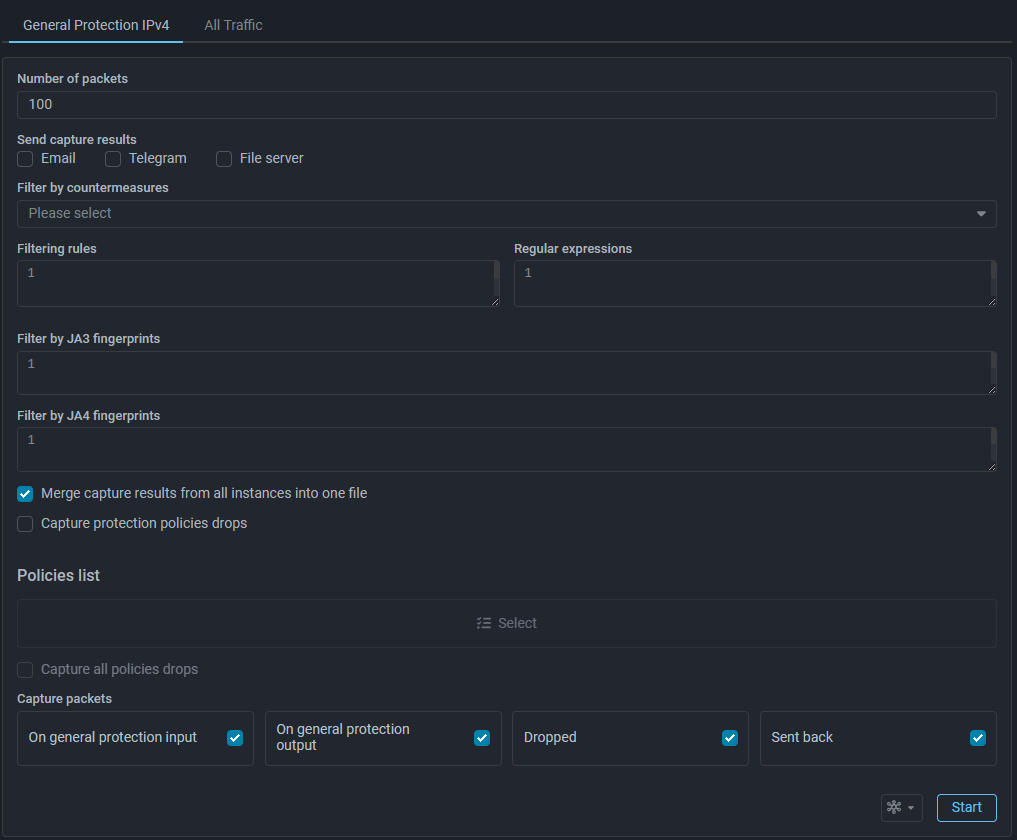Disable capture On general protection input
This screenshot has height=840, width=1017.
[x=235, y=738]
